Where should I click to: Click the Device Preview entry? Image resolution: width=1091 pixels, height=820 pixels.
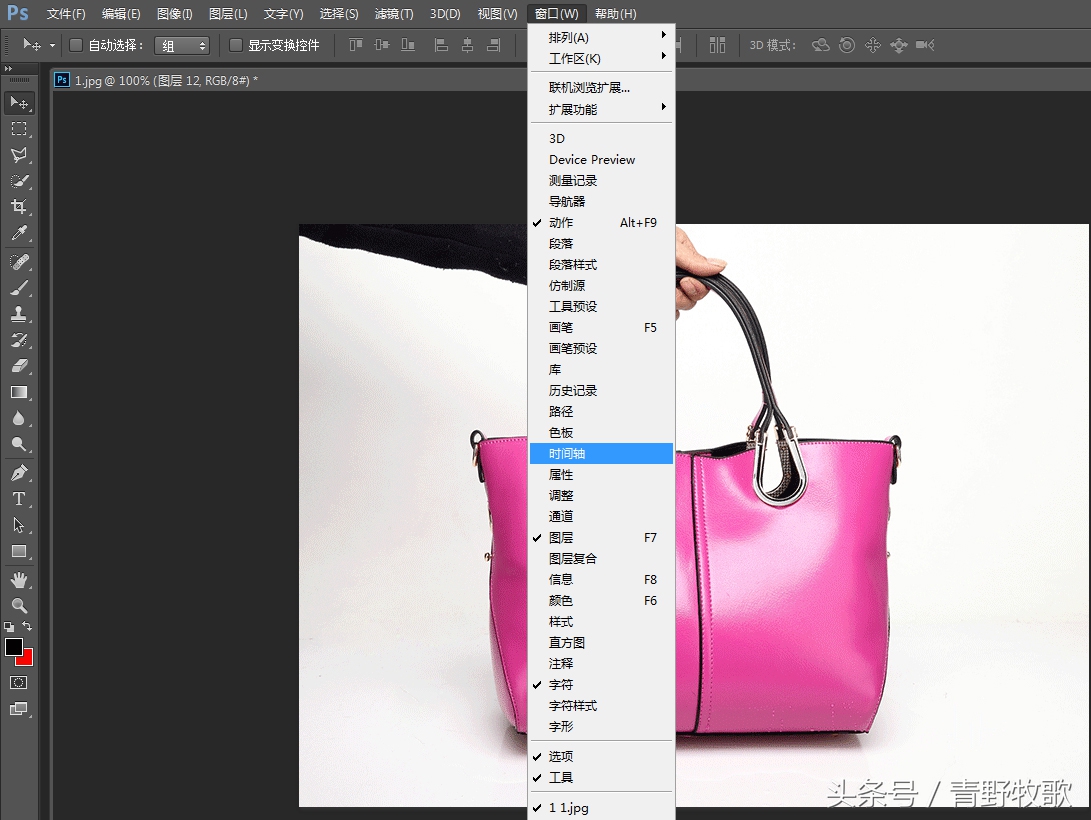coord(592,159)
